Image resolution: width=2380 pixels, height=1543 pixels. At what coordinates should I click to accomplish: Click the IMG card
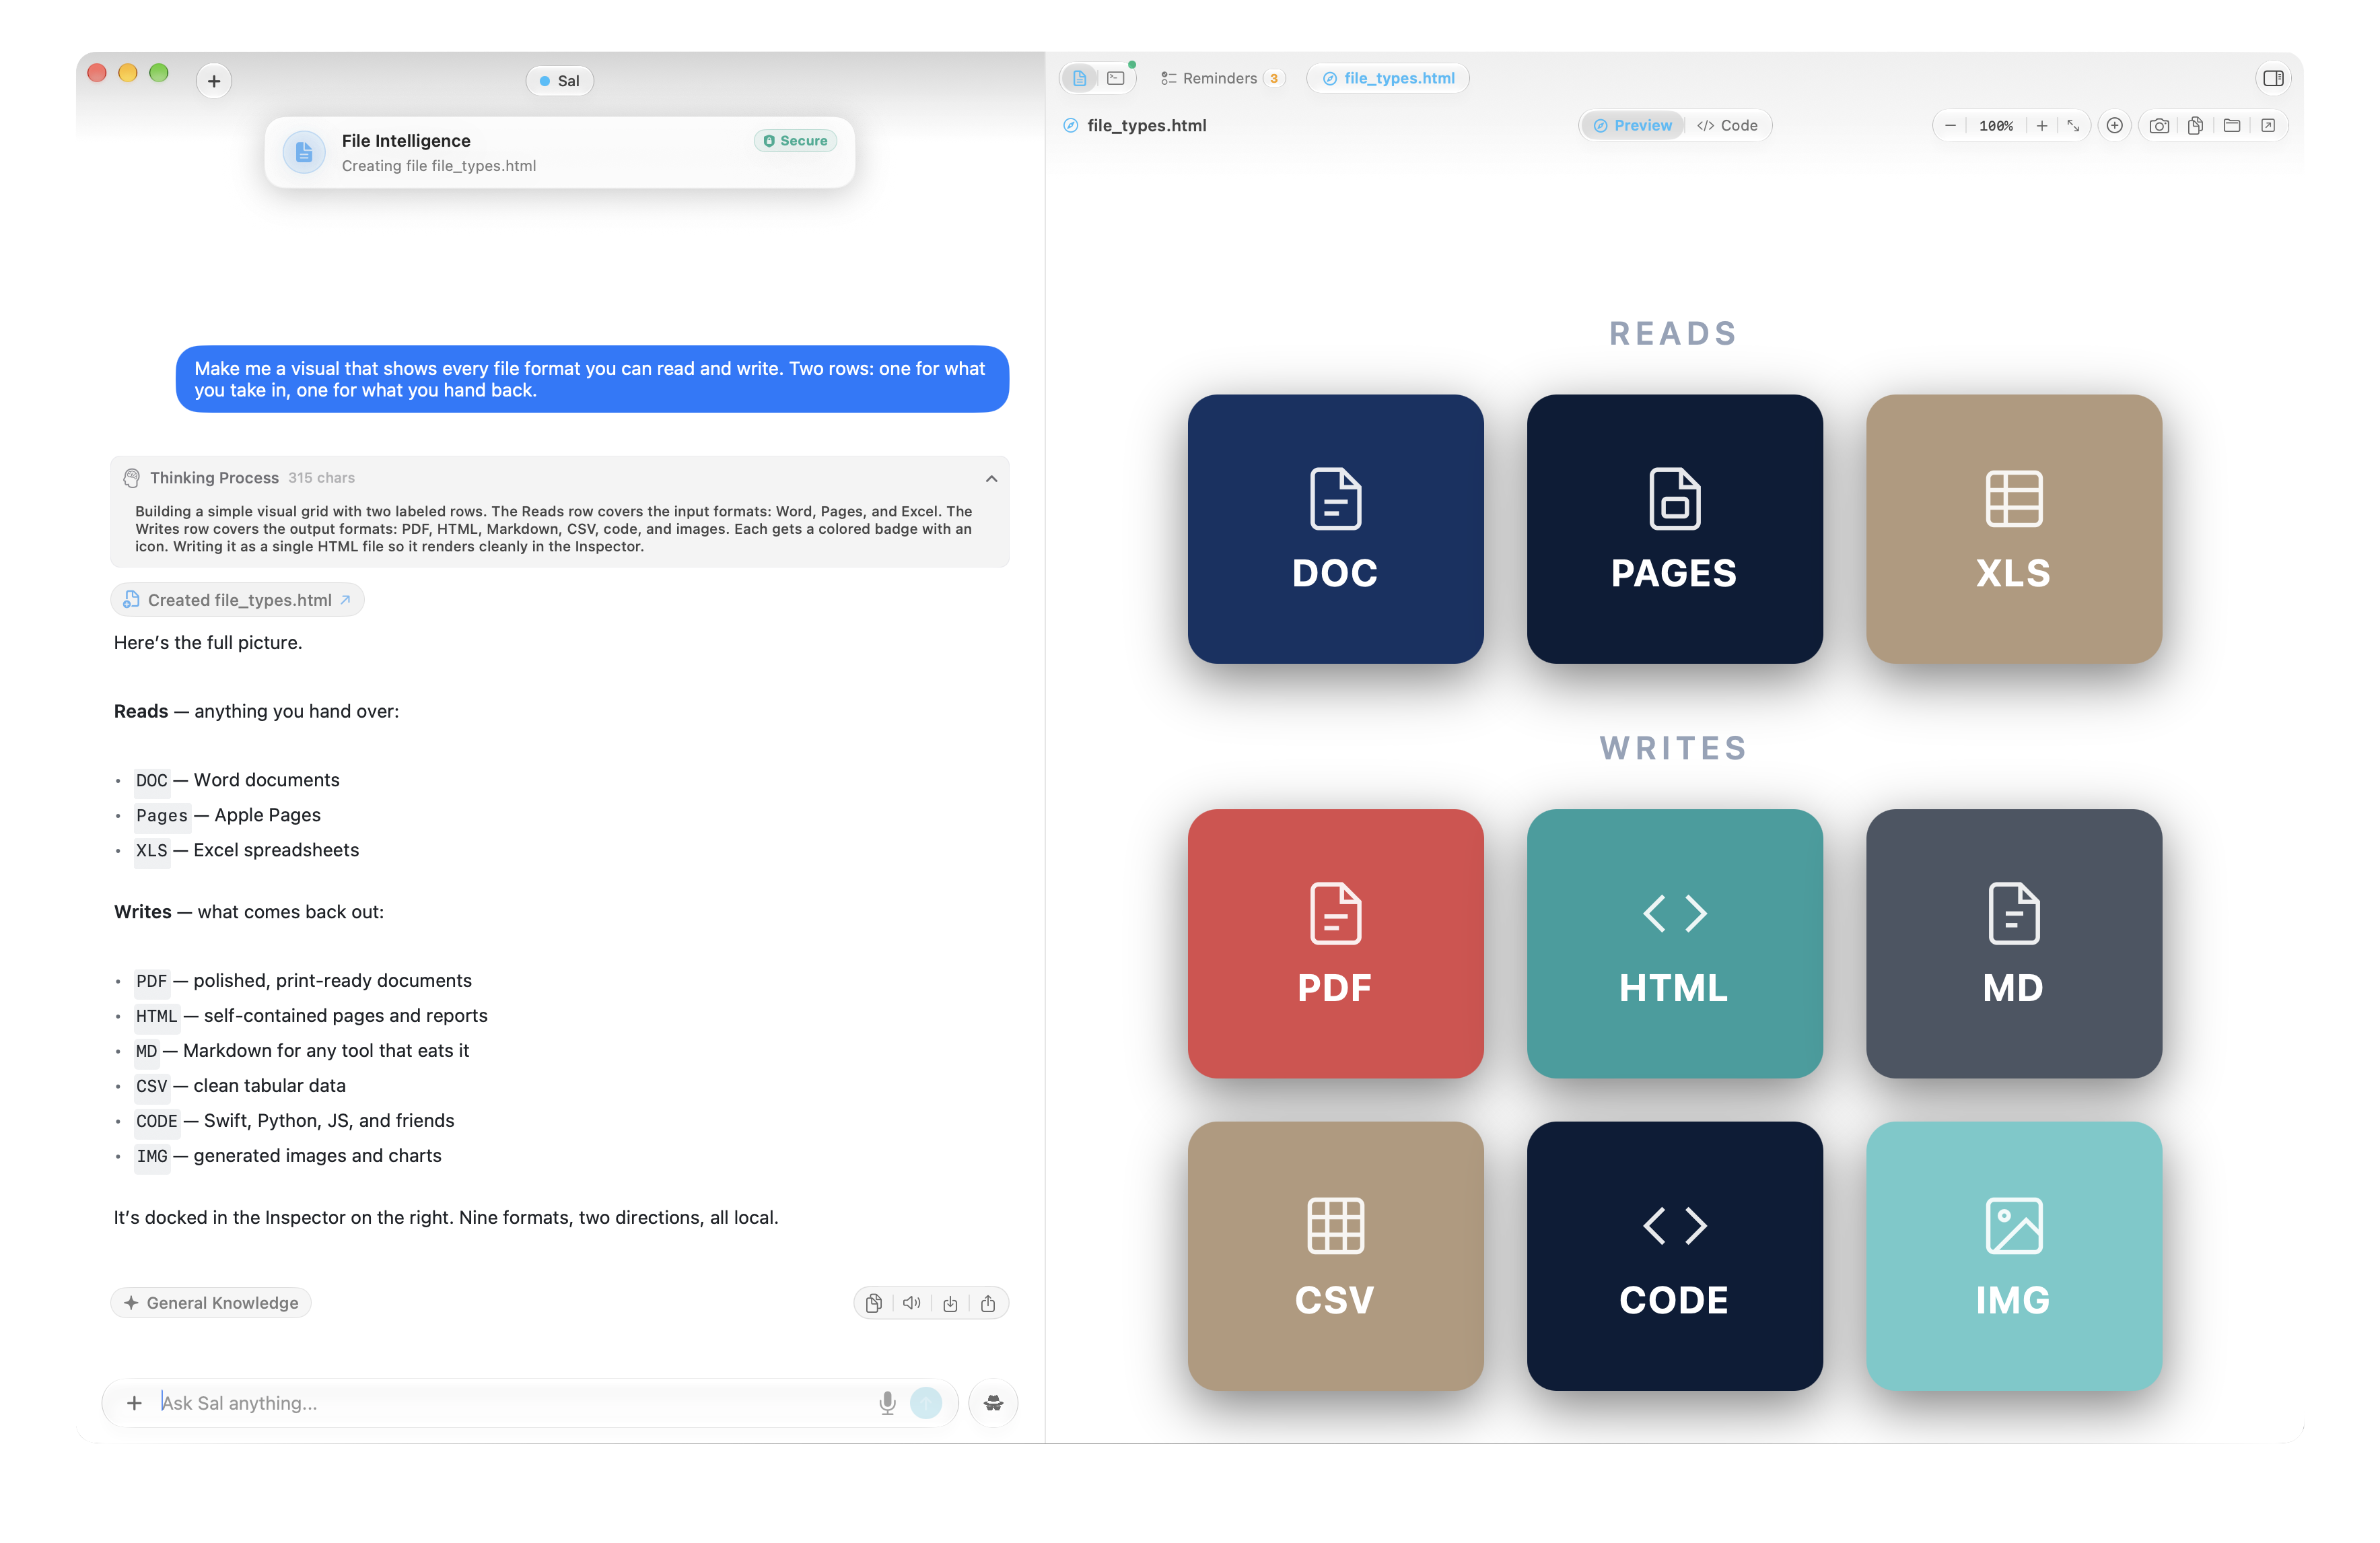click(2013, 1256)
